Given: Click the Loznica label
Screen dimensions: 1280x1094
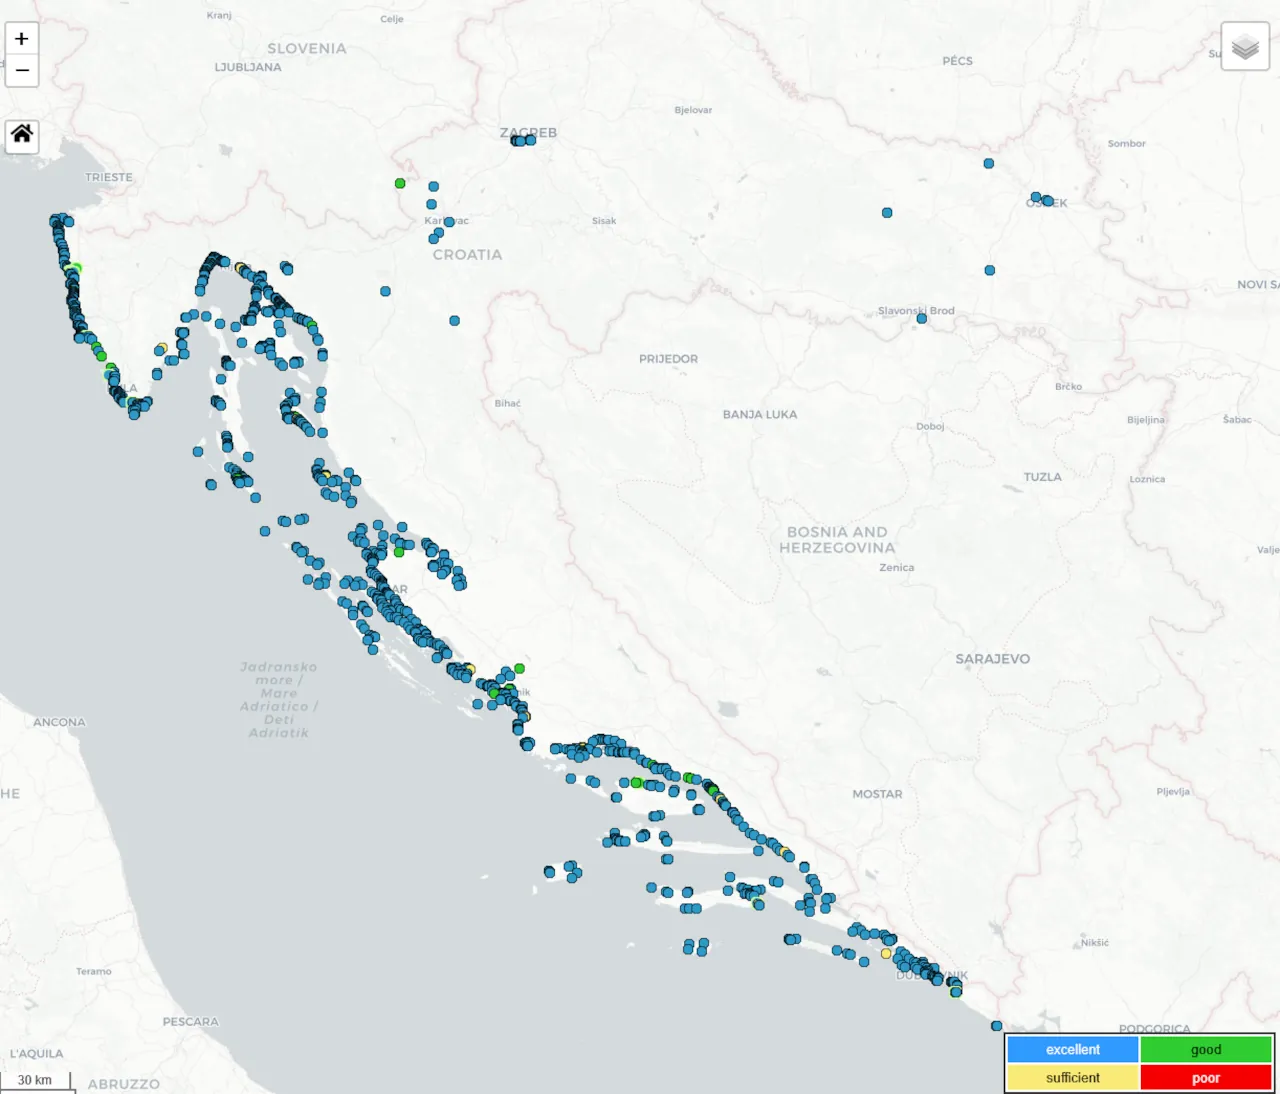Looking at the screenshot, I should 1147,479.
